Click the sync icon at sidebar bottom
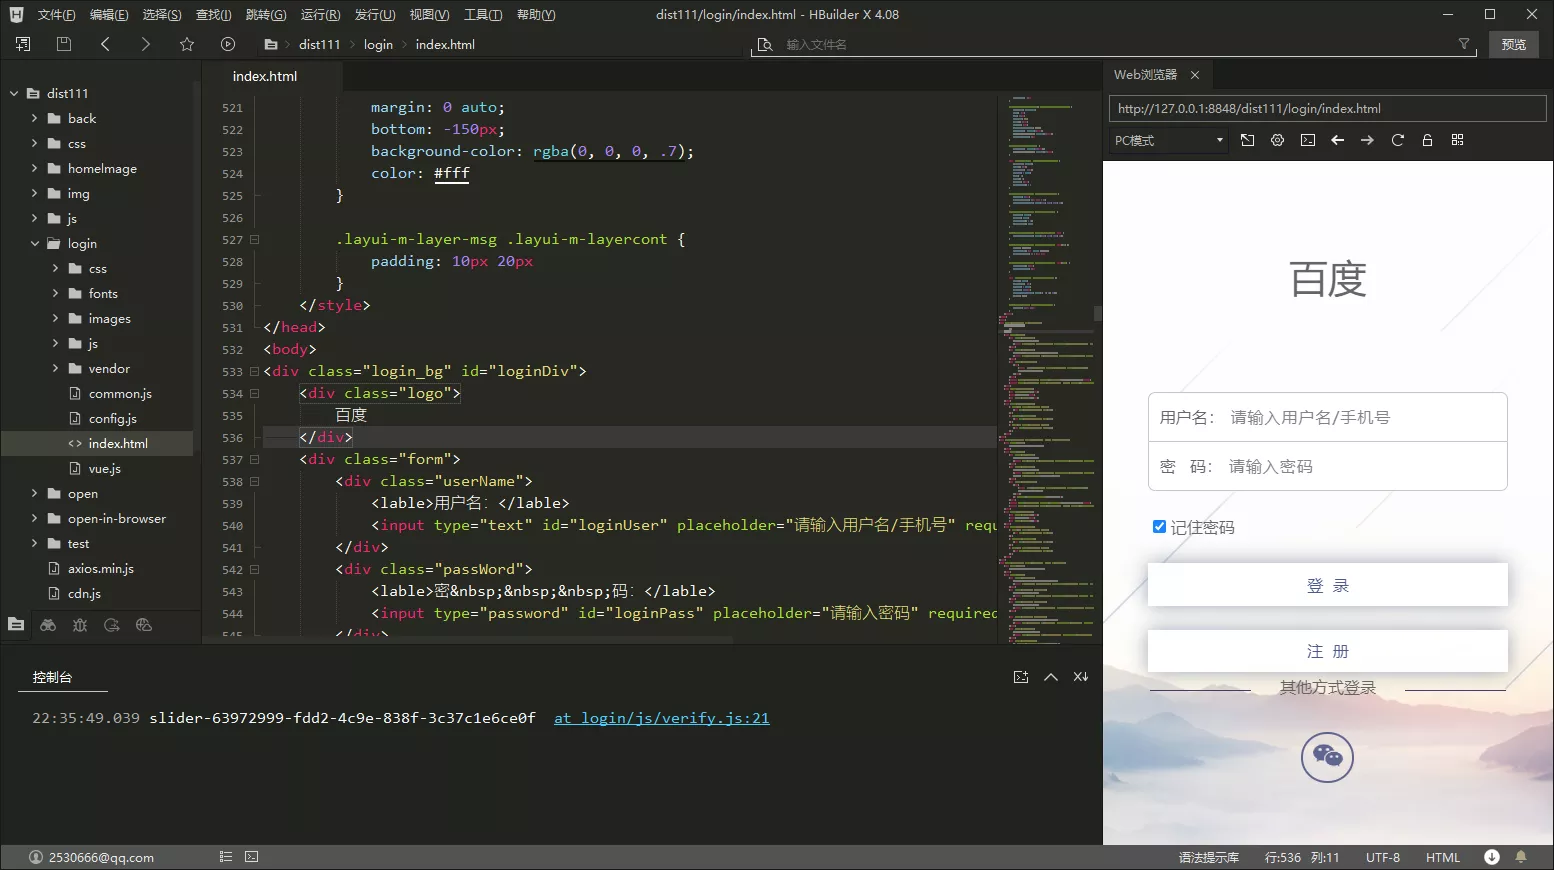The image size is (1554, 870). [112, 625]
